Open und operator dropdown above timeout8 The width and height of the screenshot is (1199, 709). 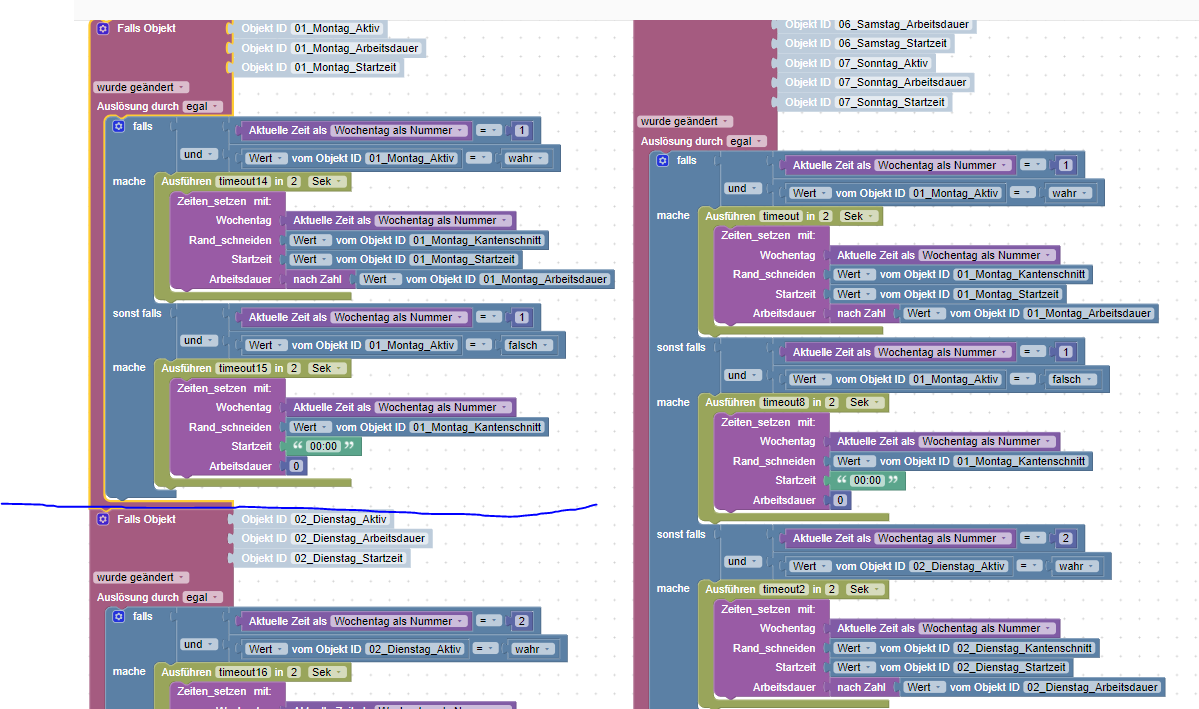(x=743, y=376)
